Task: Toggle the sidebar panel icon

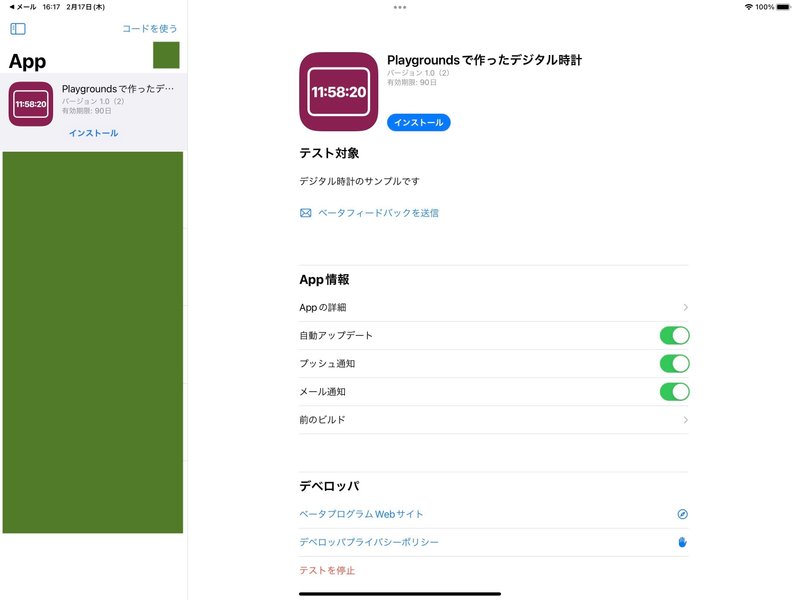Action: [x=18, y=29]
